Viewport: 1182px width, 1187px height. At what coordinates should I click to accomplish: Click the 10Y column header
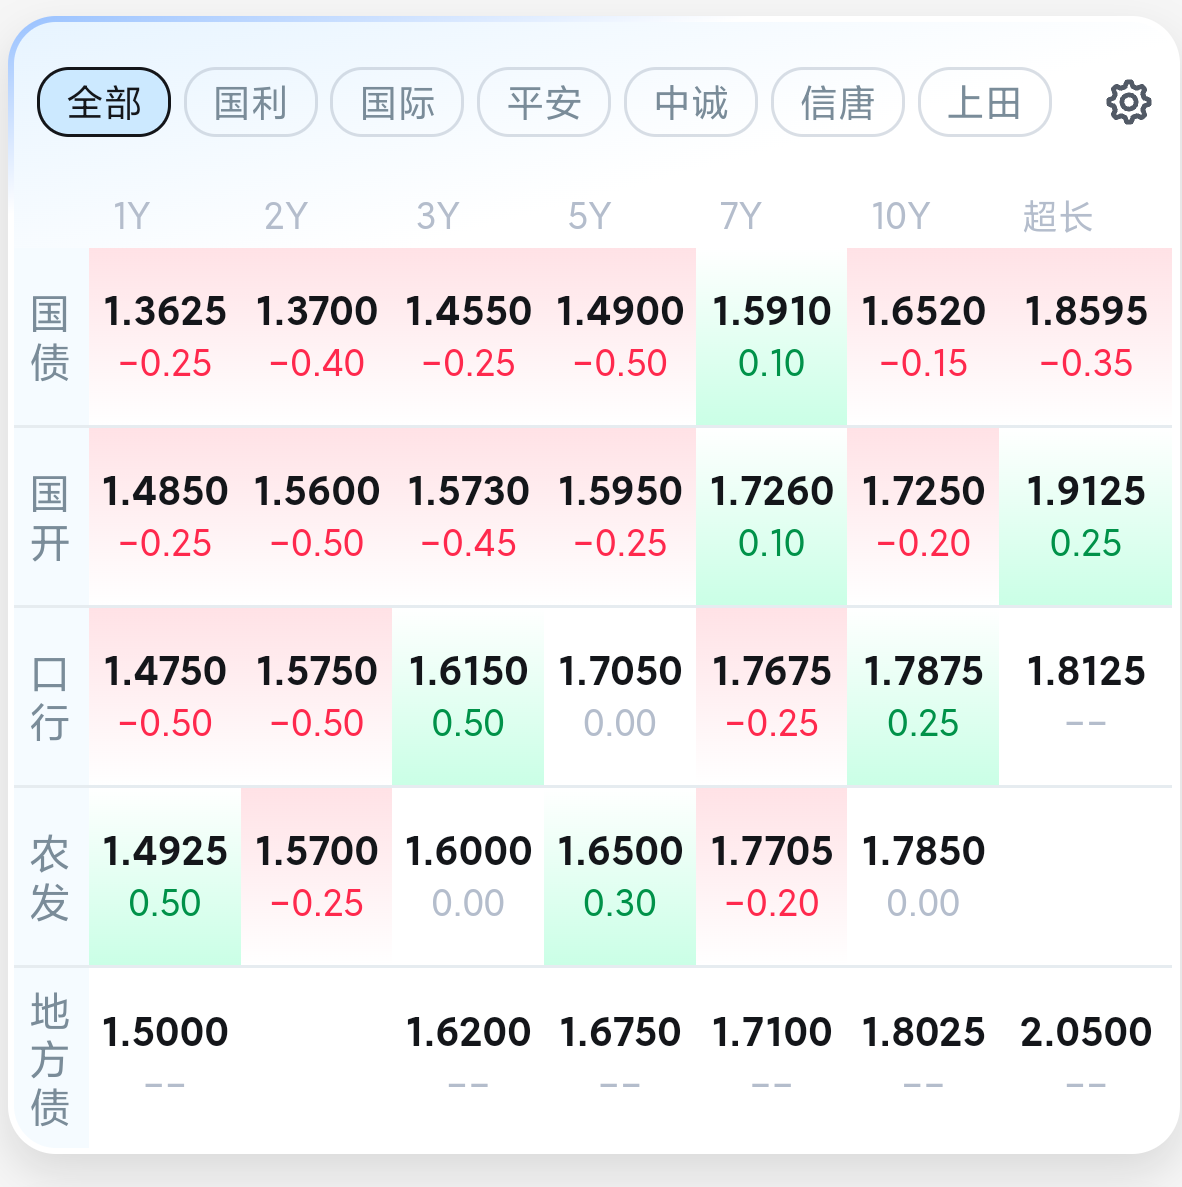(x=900, y=216)
